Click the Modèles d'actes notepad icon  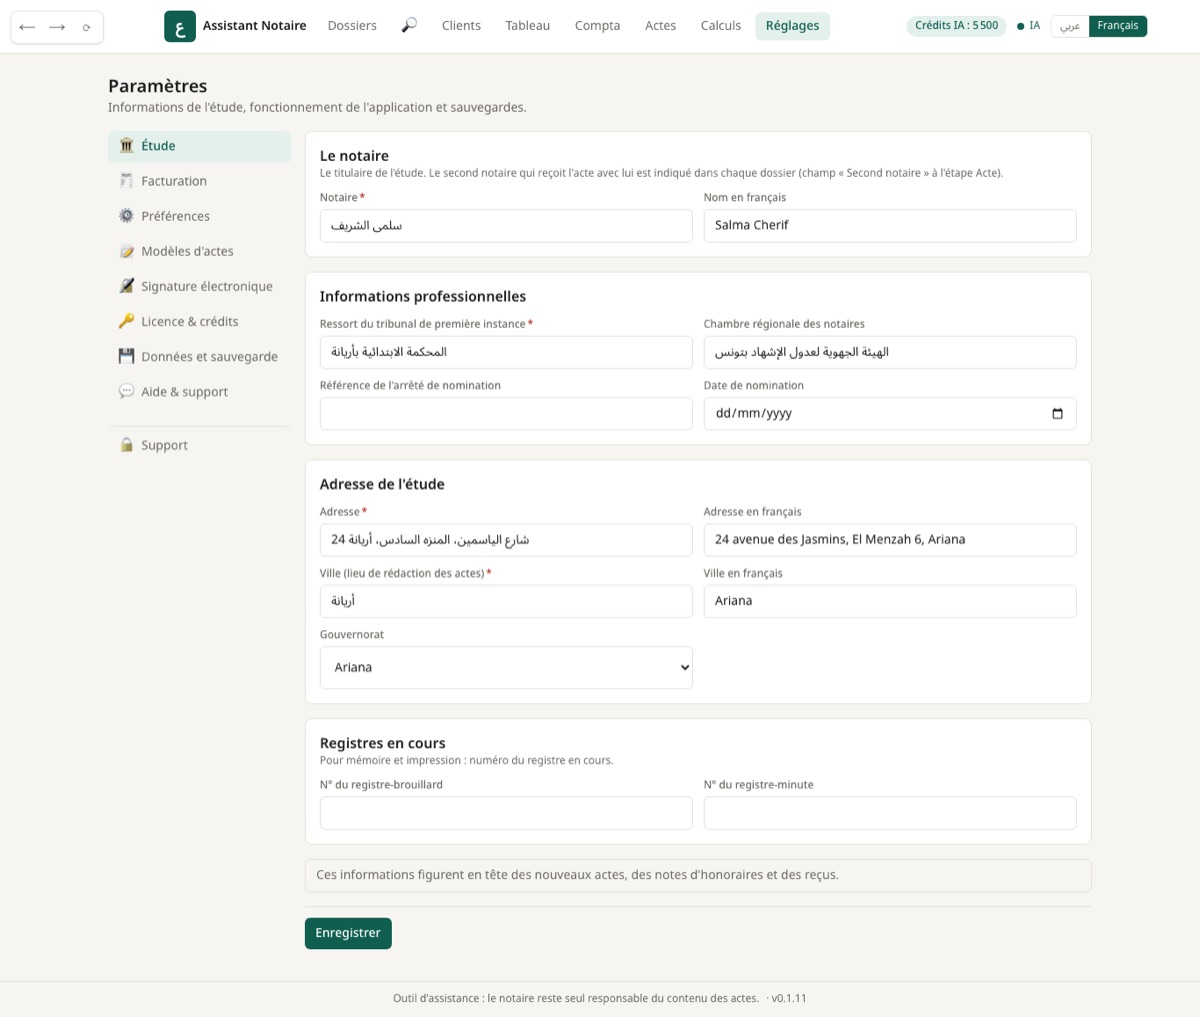tap(126, 251)
